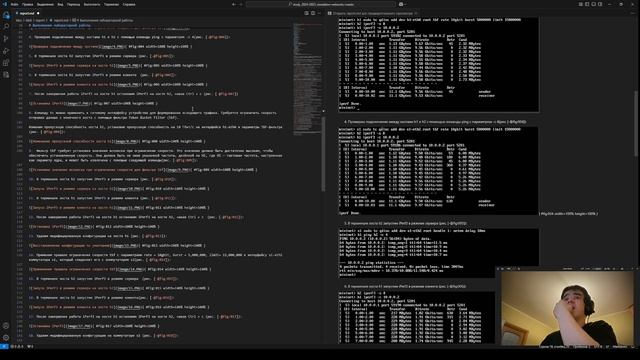Click the webcam overlay video
Screen dimensions: 640x360
point(567,308)
